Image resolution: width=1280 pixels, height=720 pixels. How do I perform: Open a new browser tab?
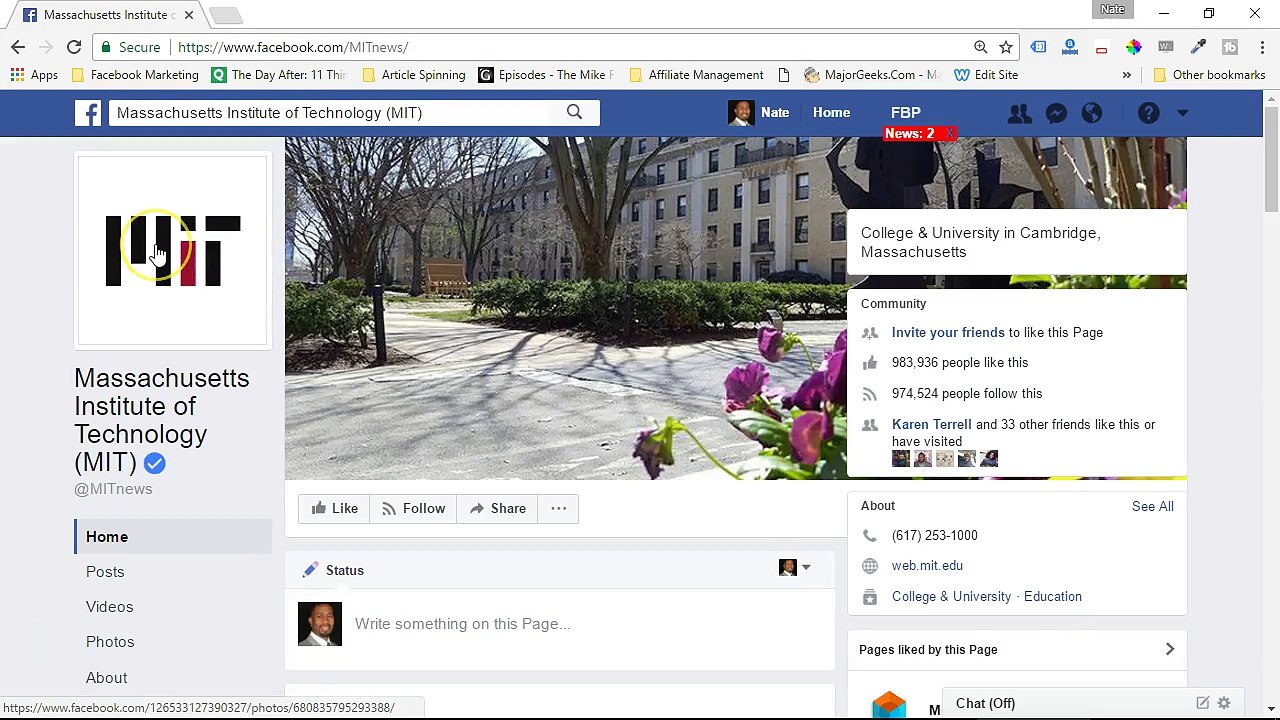point(226,15)
